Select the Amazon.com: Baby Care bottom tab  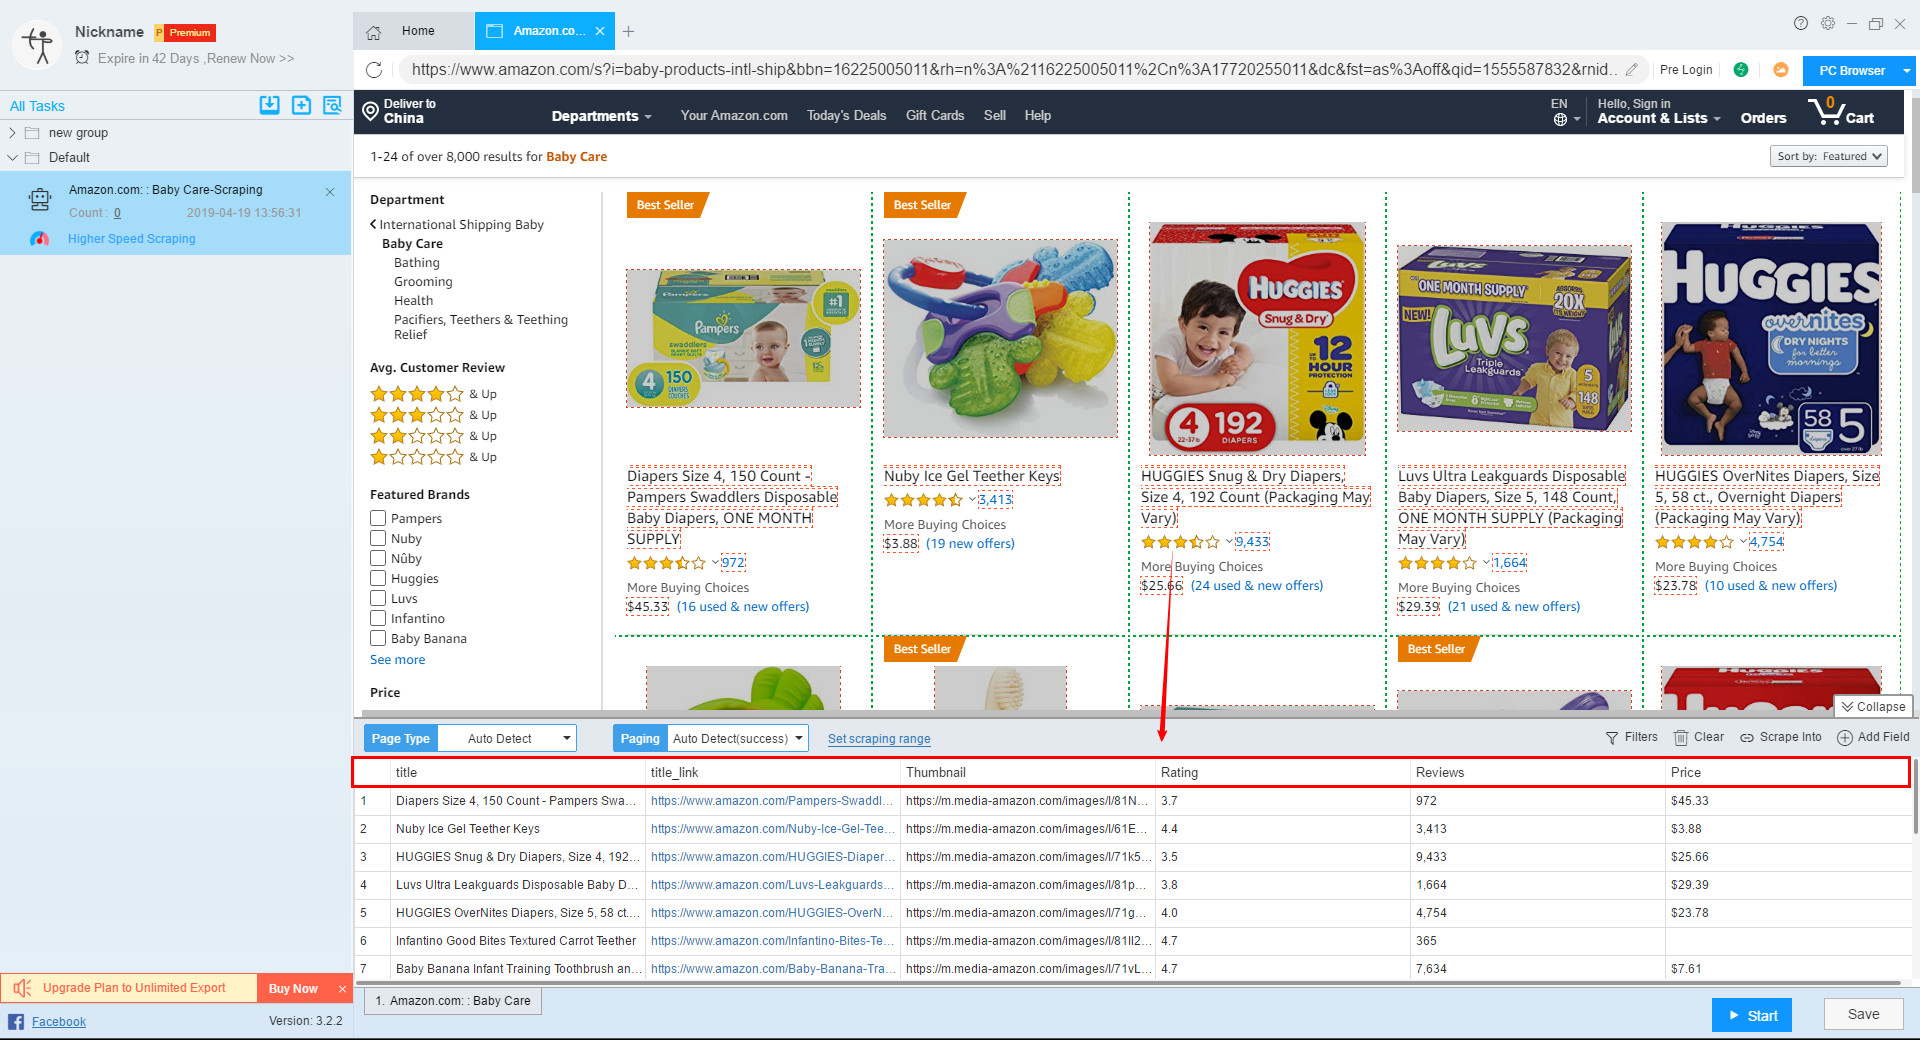click(x=453, y=1001)
